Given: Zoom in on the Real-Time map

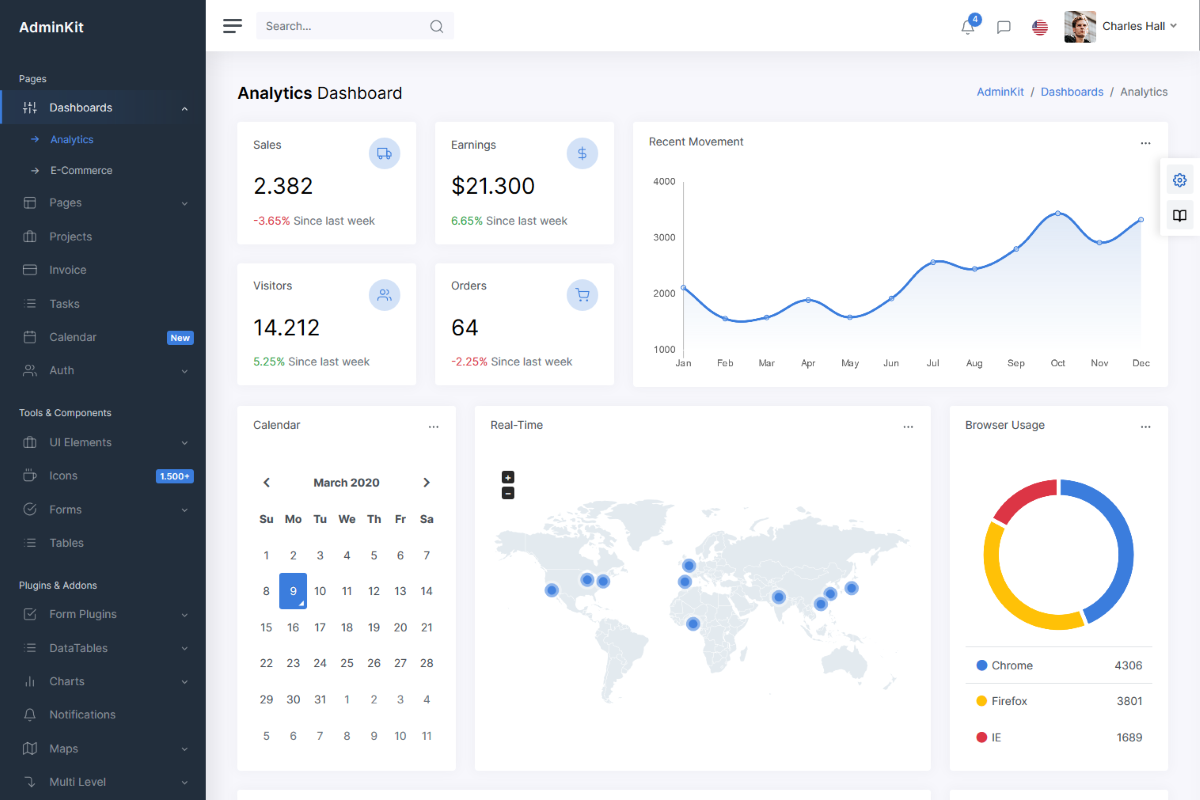Looking at the screenshot, I should point(508,477).
